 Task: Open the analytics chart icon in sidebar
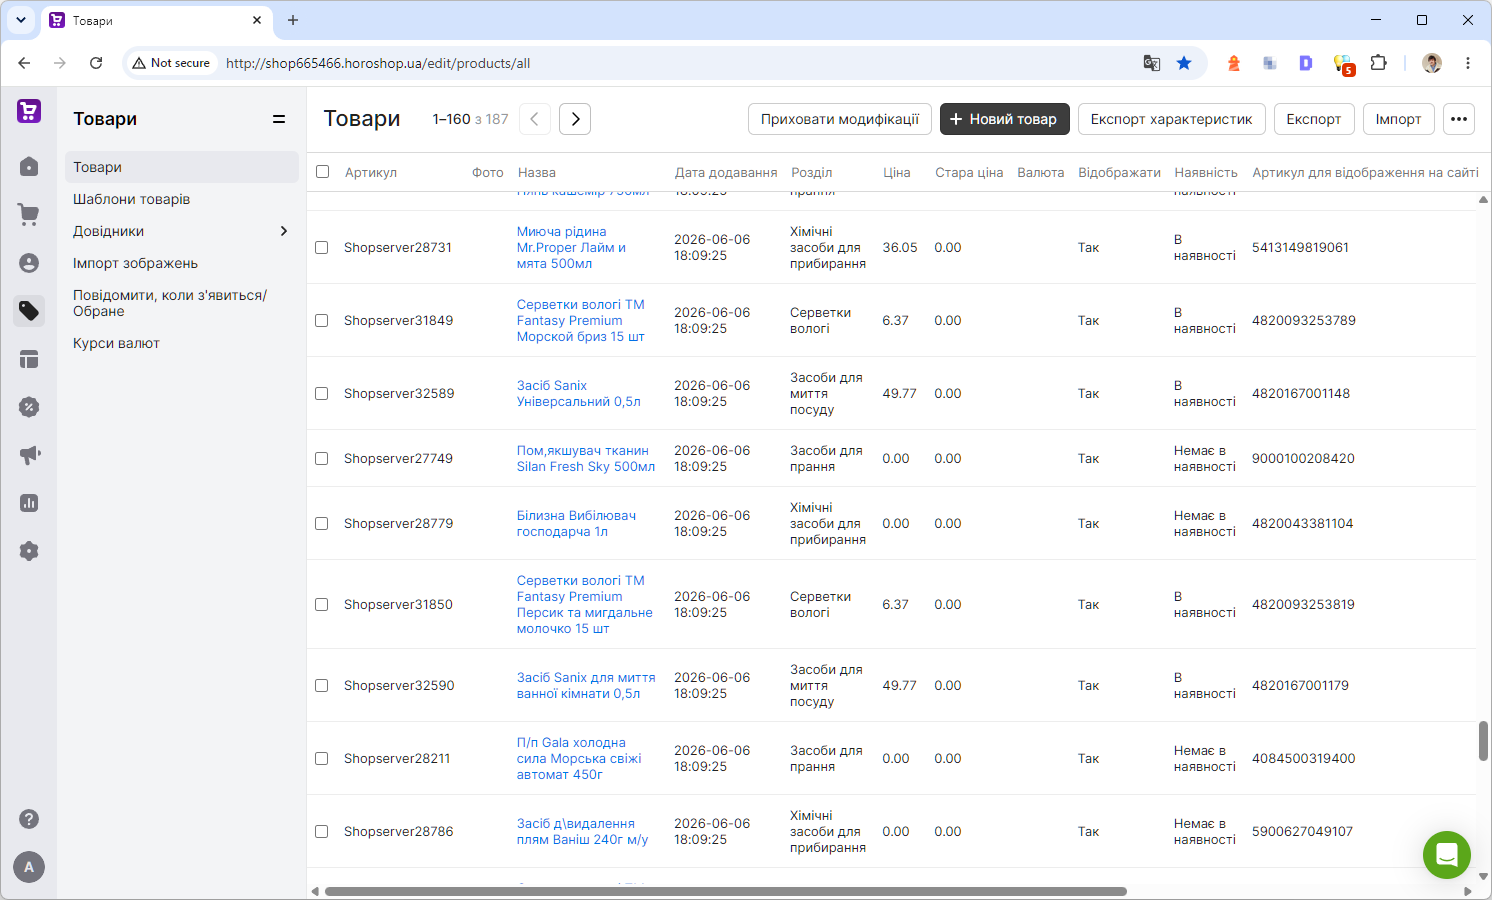click(29, 503)
